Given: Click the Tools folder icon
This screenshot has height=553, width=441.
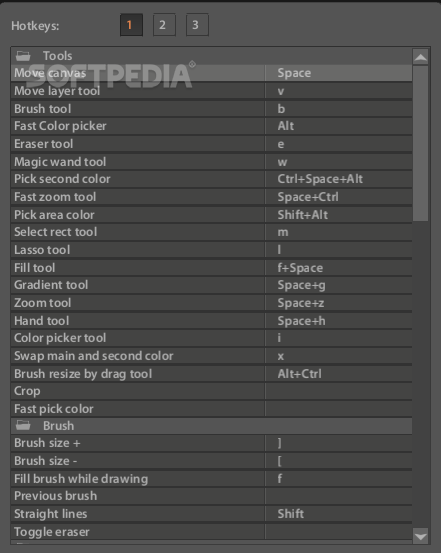Looking at the screenshot, I should pos(23,56).
